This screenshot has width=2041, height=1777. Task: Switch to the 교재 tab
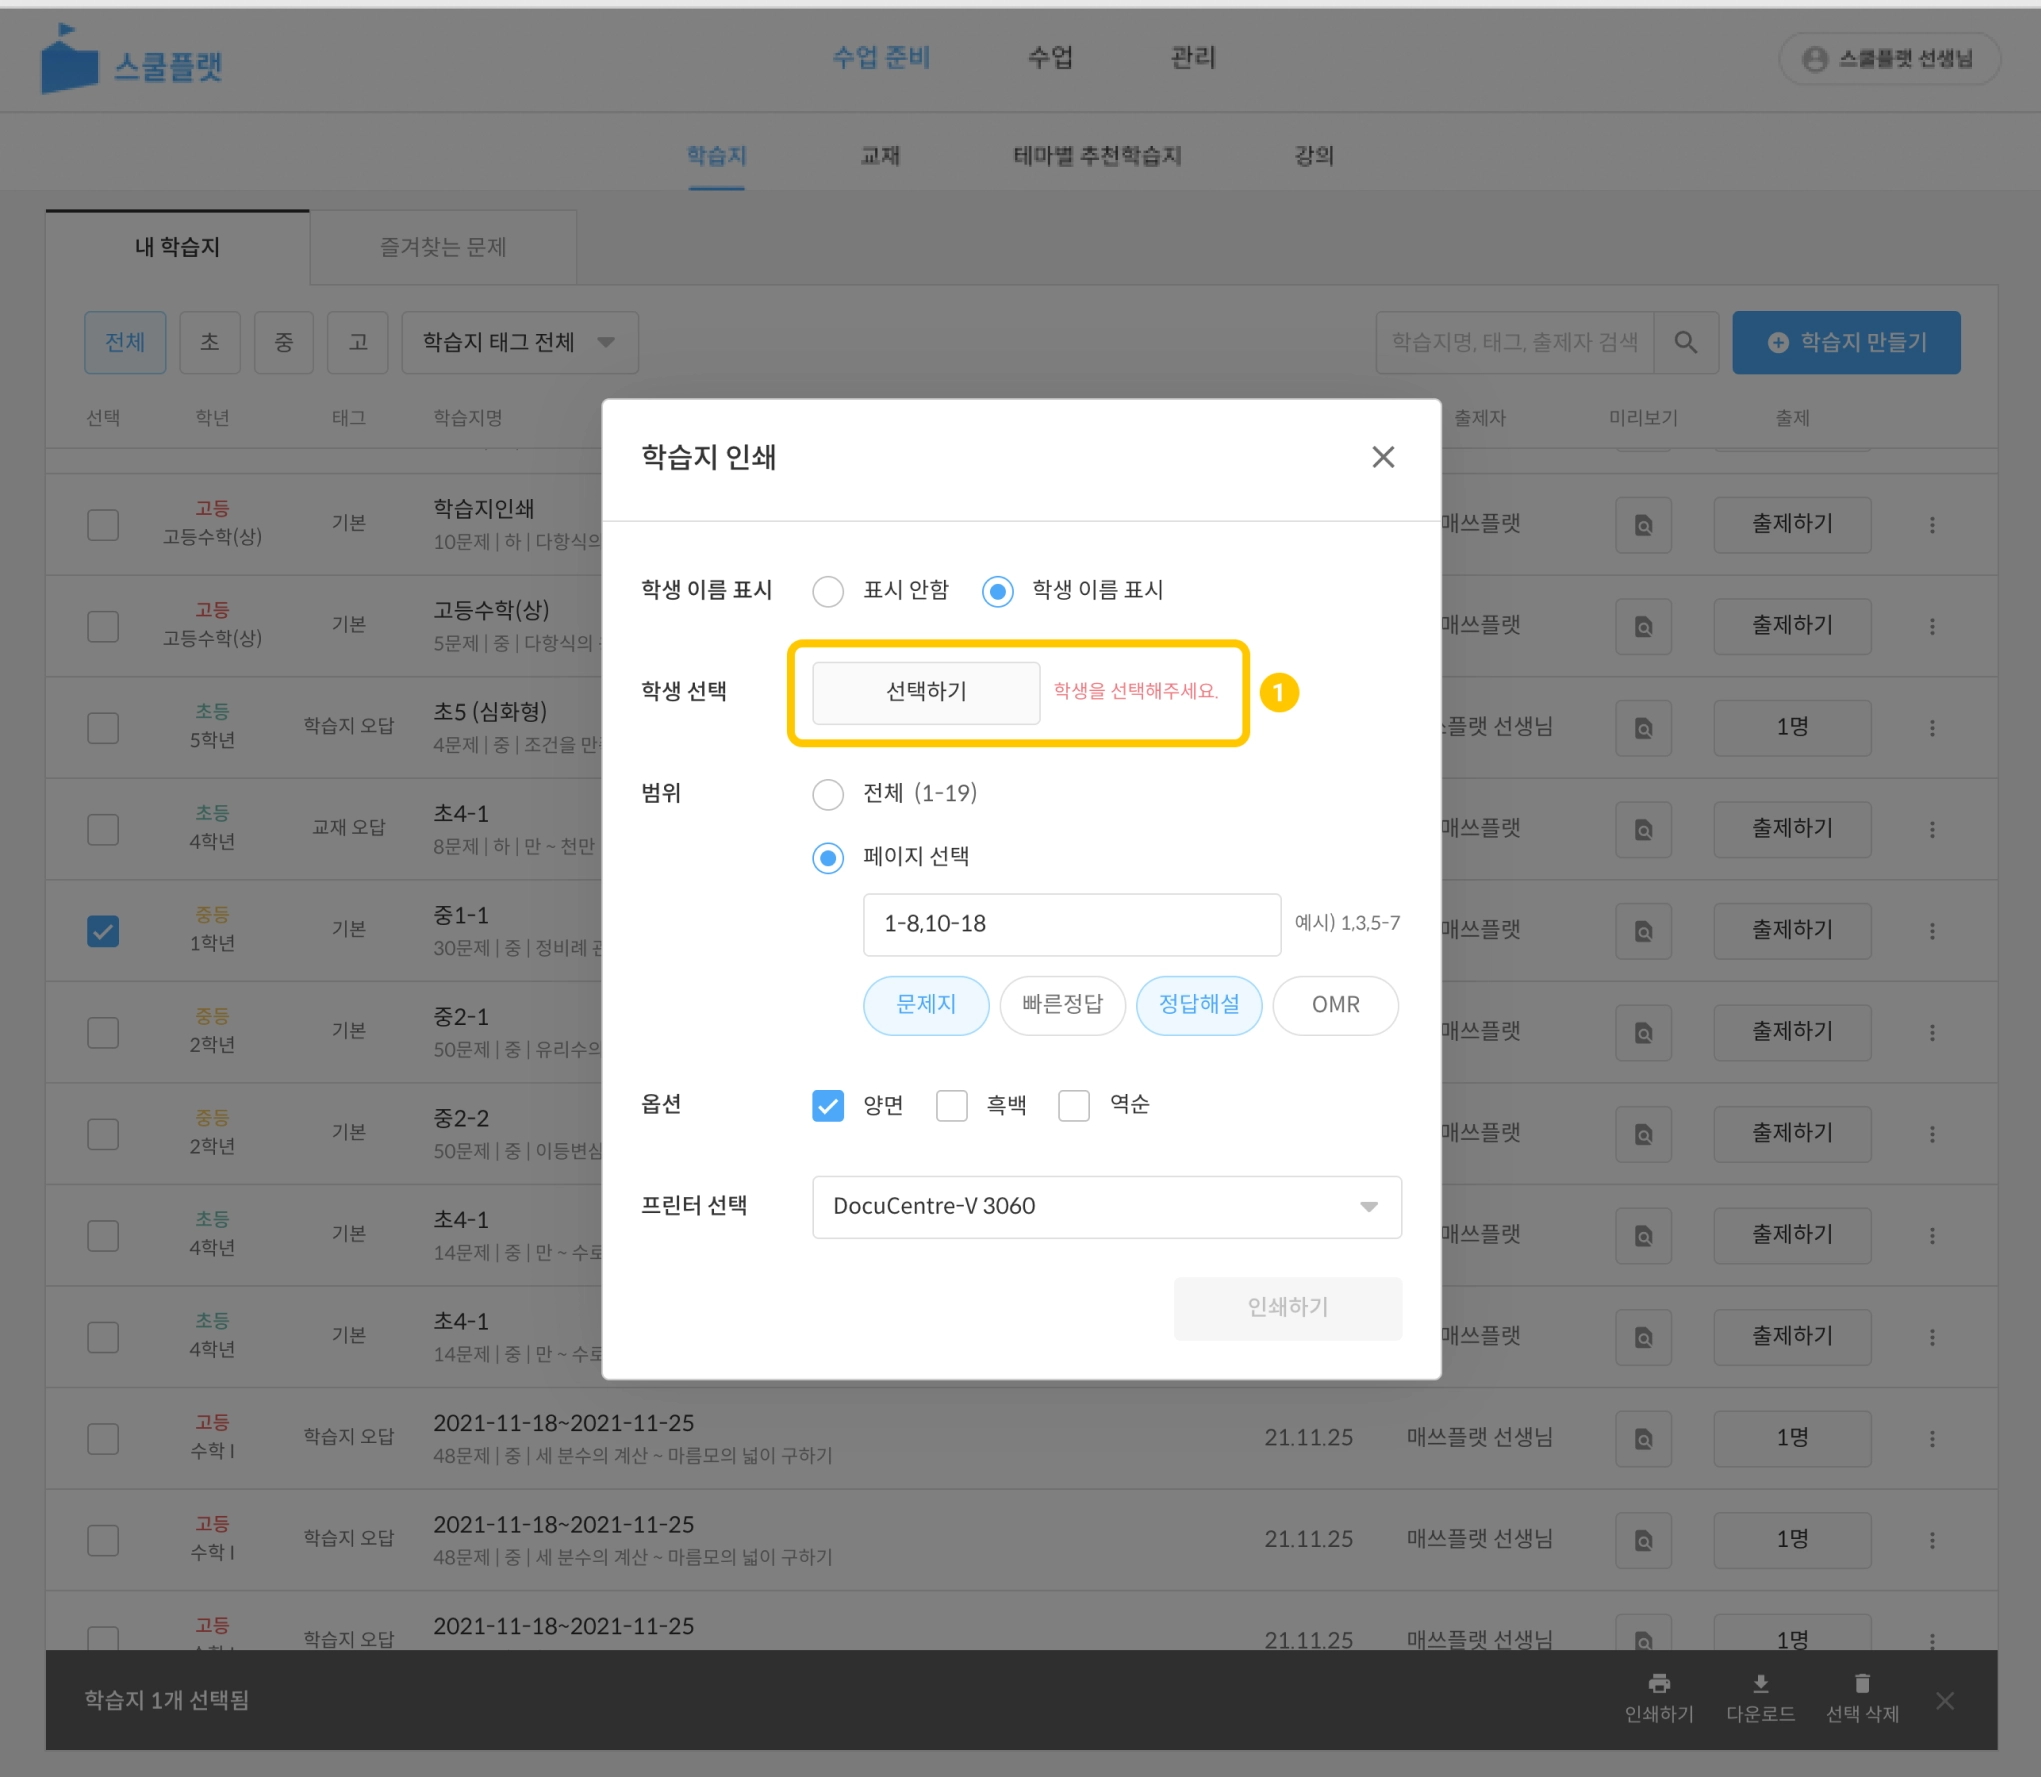[880, 156]
